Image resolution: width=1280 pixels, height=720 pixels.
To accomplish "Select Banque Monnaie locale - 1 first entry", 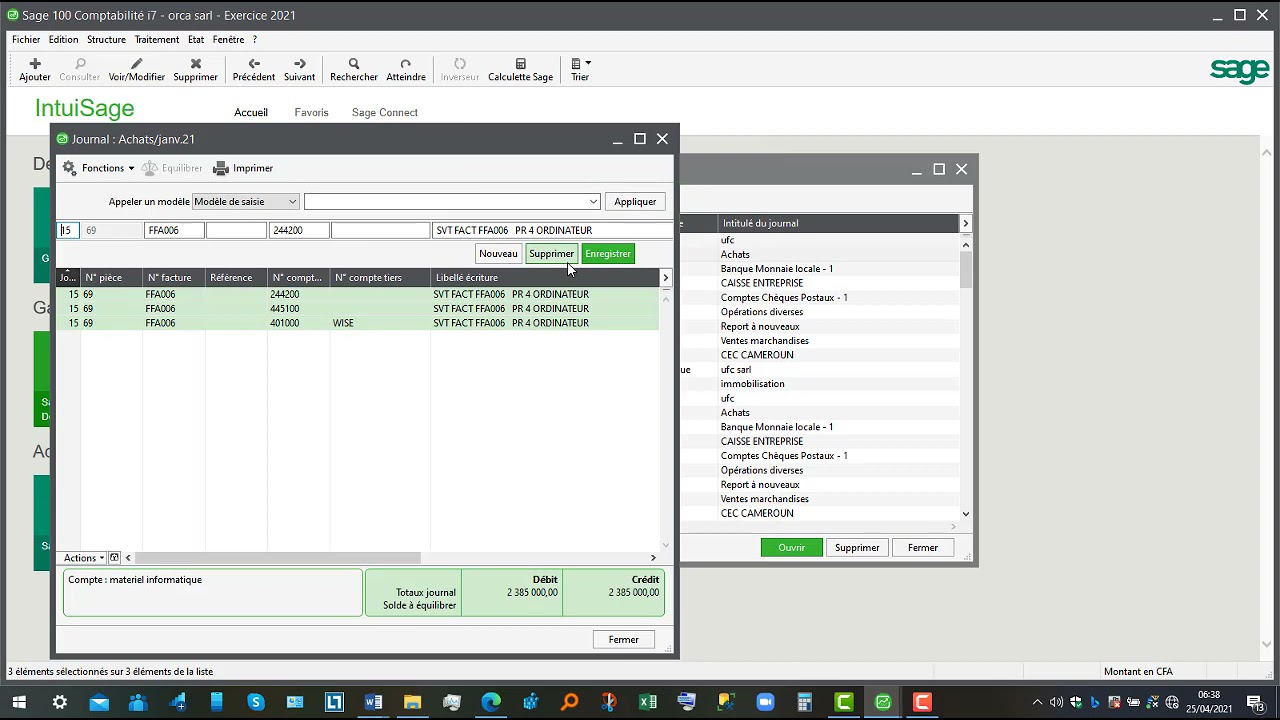I will tap(777, 269).
